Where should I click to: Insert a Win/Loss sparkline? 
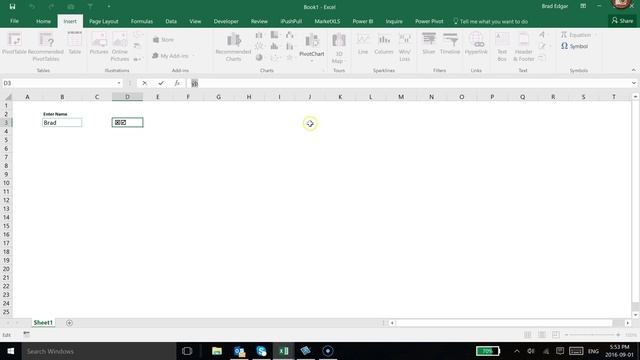(x=404, y=47)
